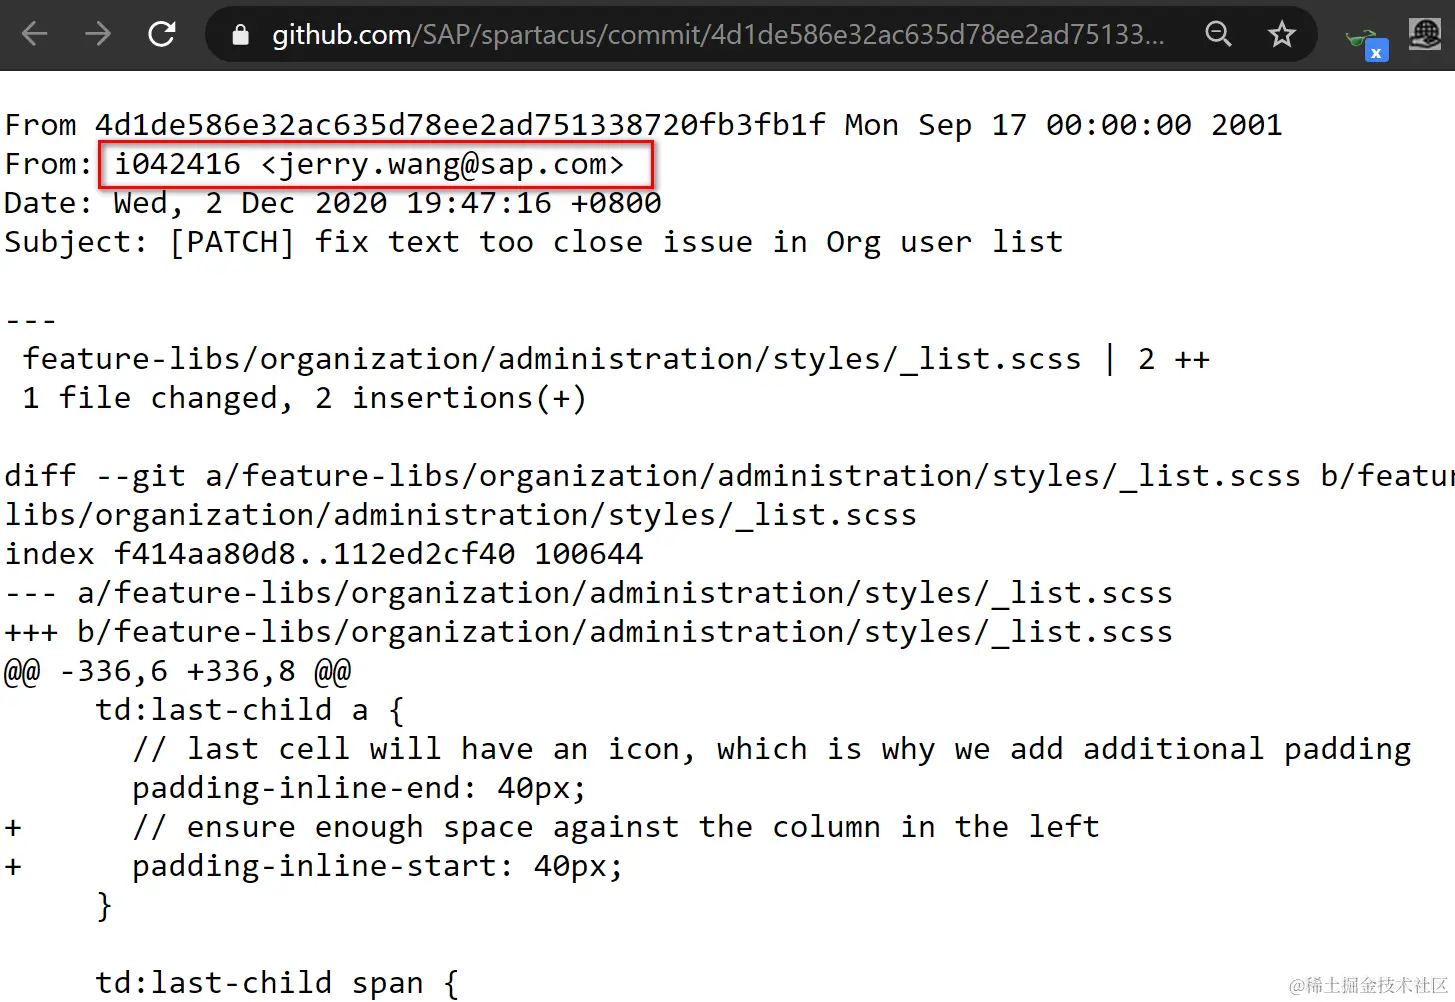Open the zoom magnifier in address bar
Viewport: 1455px width, 1002px height.
[x=1218, y=35]
